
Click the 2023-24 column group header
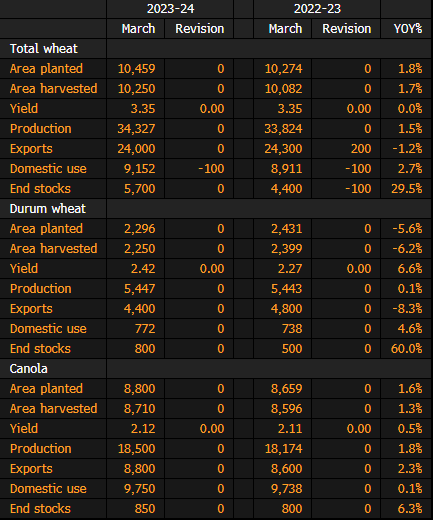170,9
